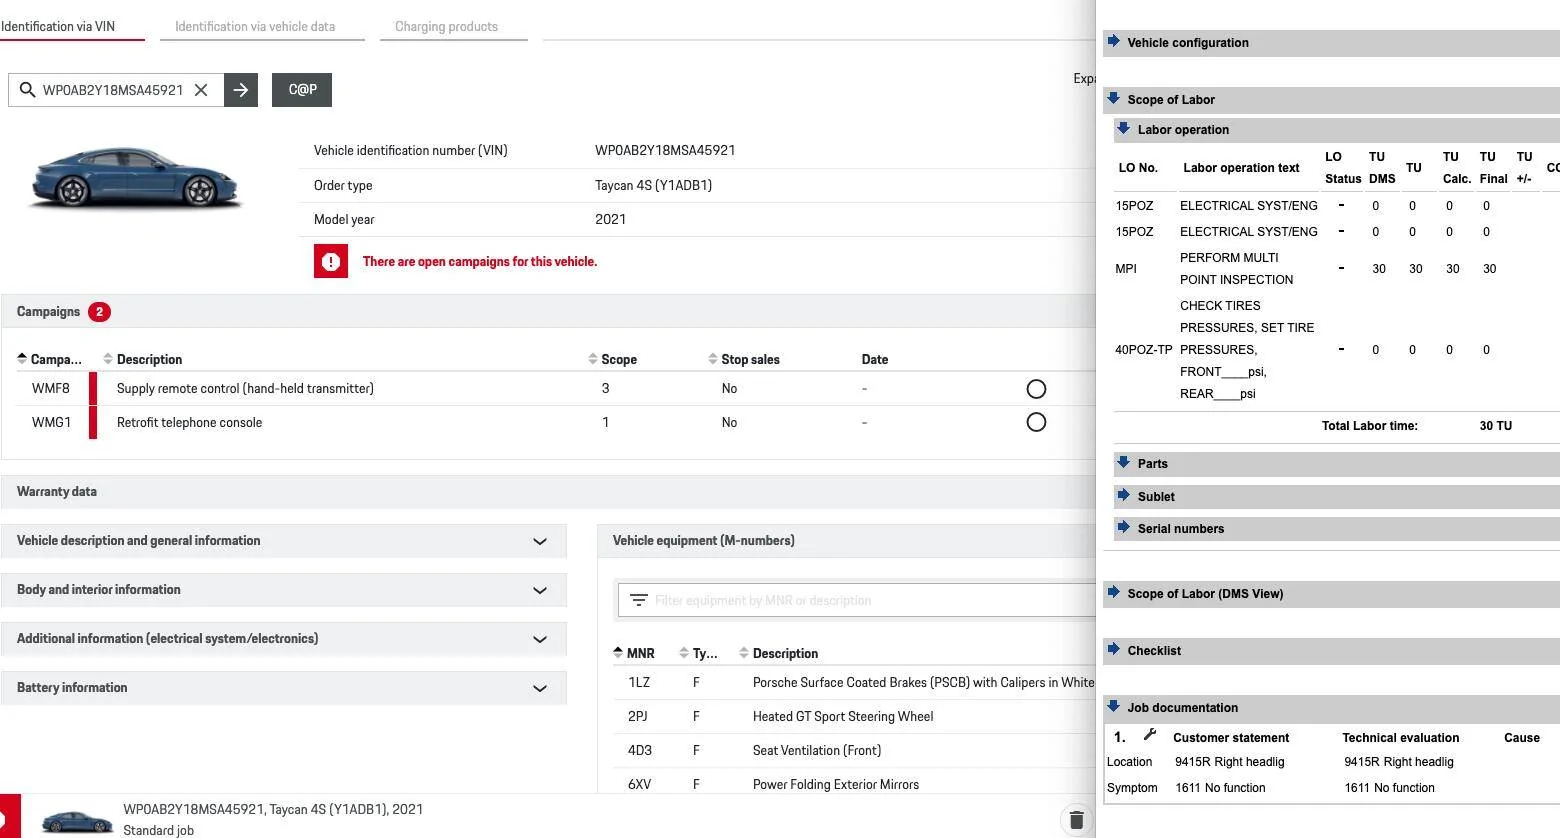1560x838 pixels.
Task: Click 'Total Labor time:' label
Action: (1369, 426)
